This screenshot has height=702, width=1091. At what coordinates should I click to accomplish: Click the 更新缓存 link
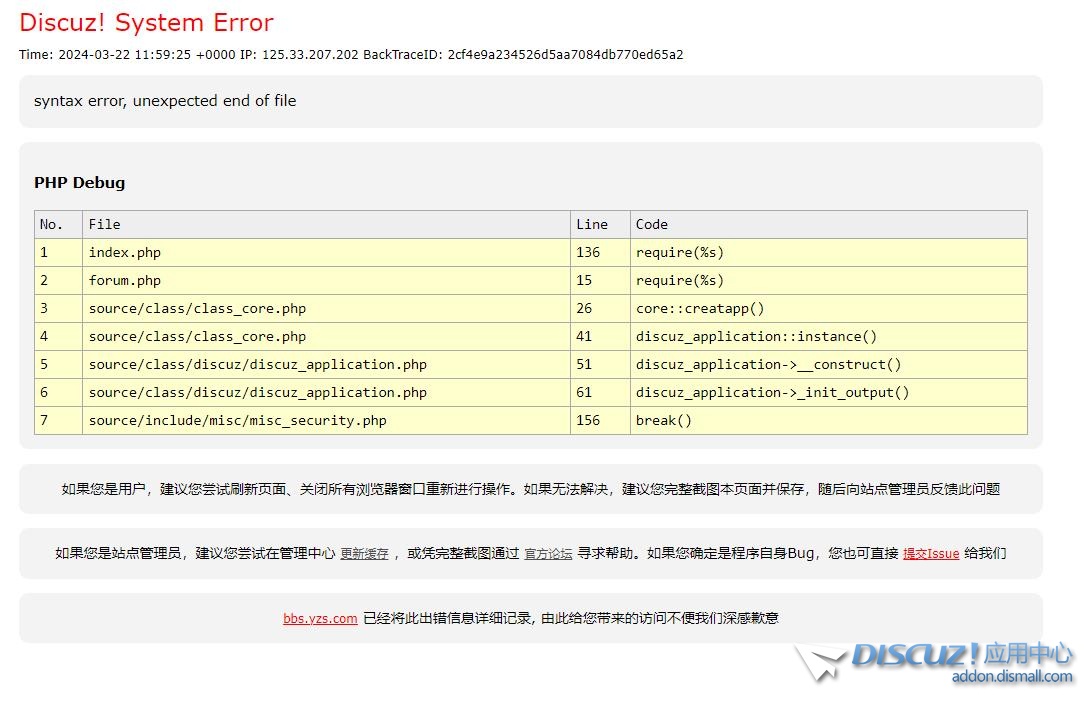click(364, 554)
